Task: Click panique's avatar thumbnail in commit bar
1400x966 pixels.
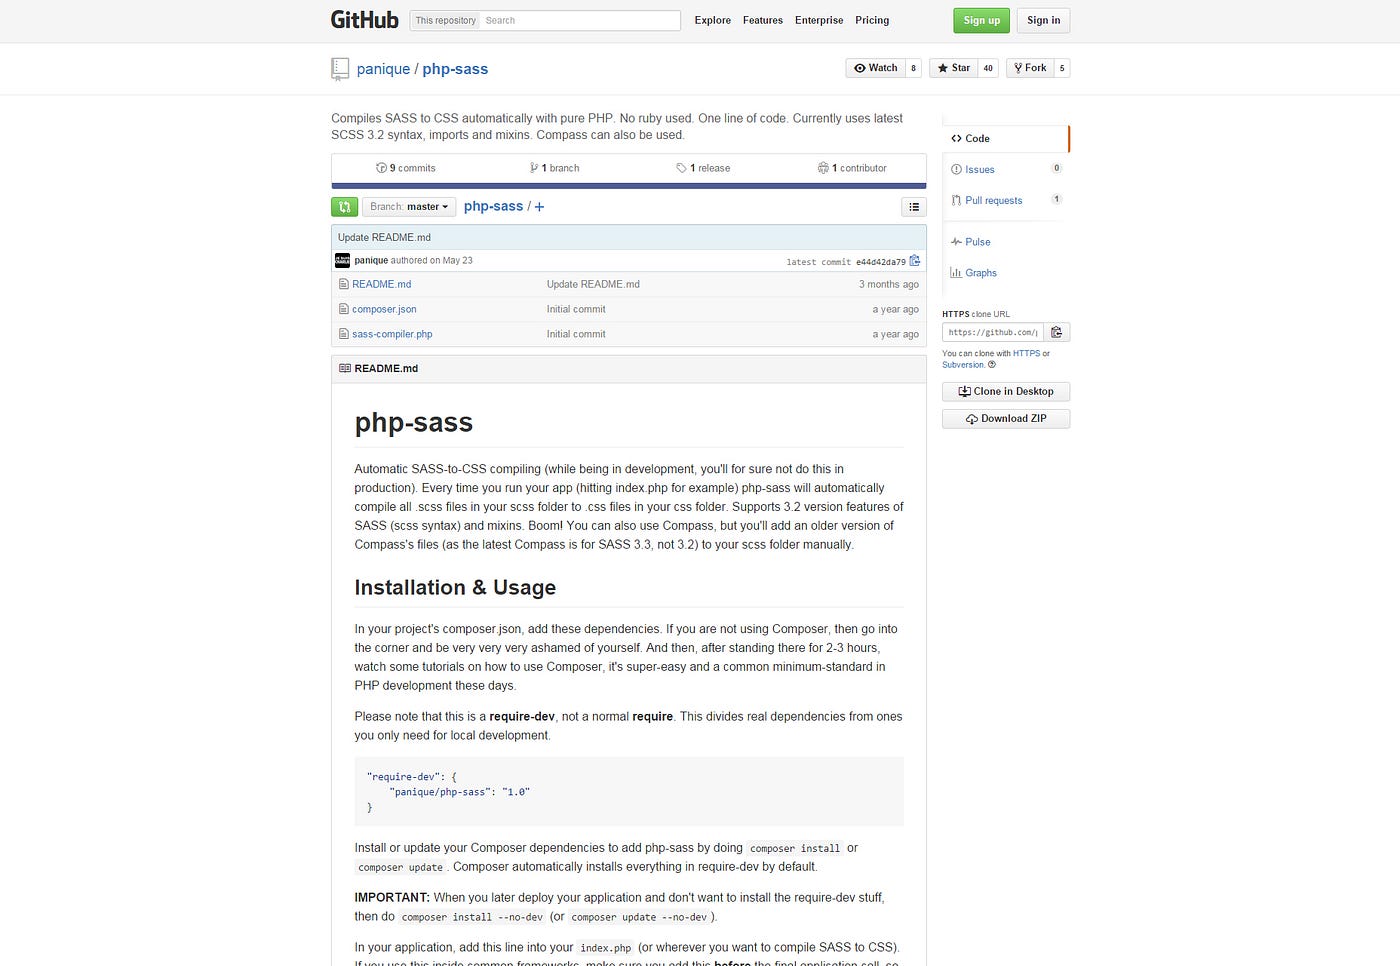Action: 342,261
